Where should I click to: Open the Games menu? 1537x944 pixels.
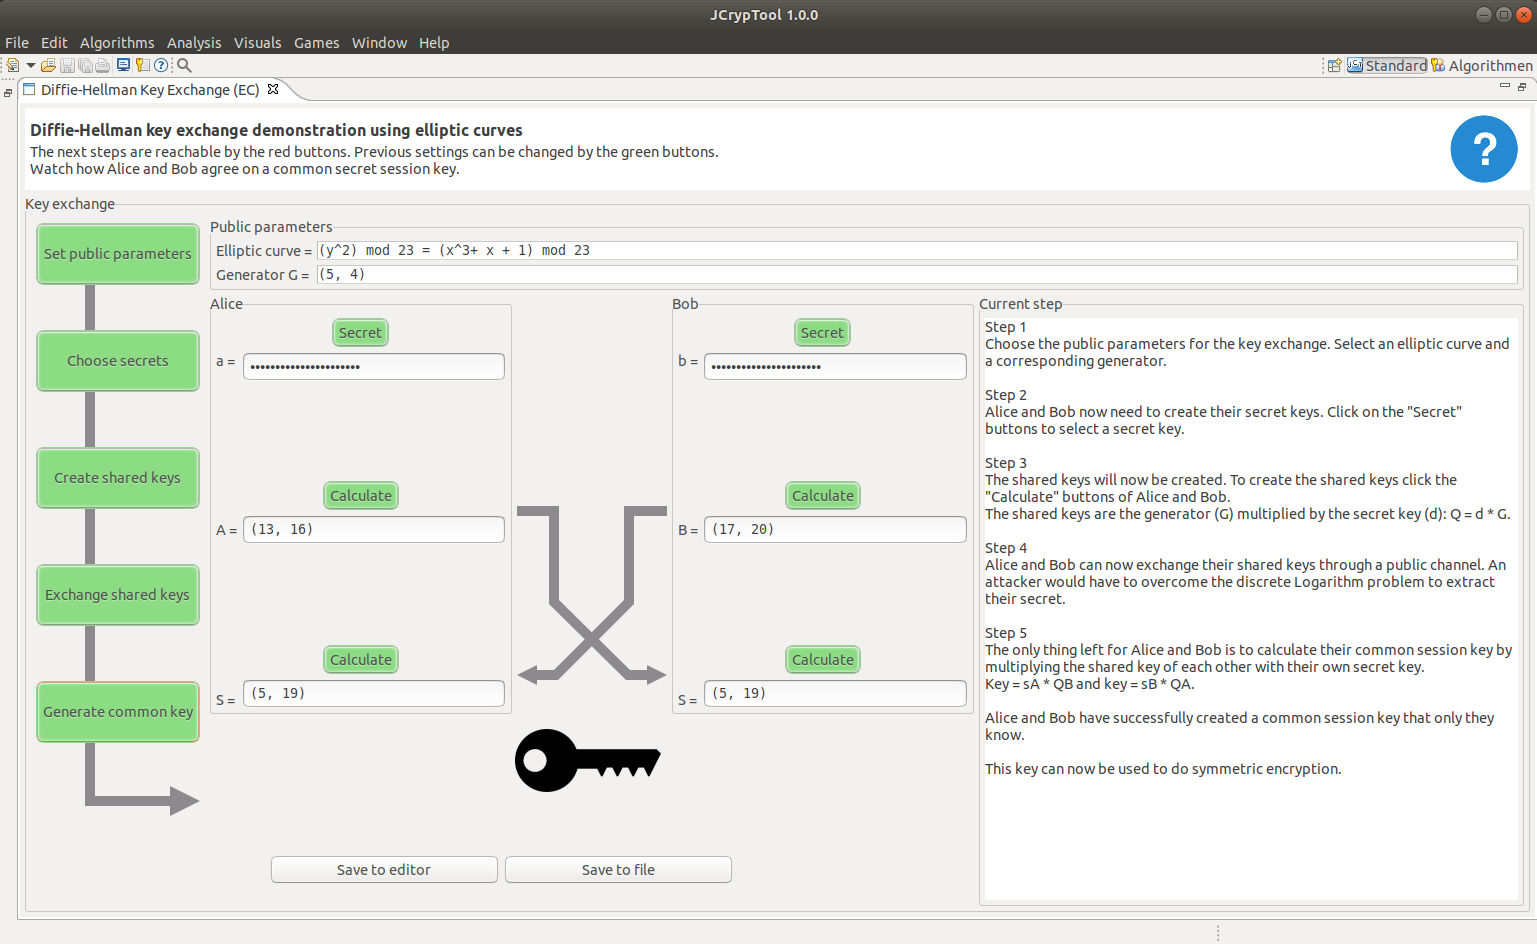317,42
